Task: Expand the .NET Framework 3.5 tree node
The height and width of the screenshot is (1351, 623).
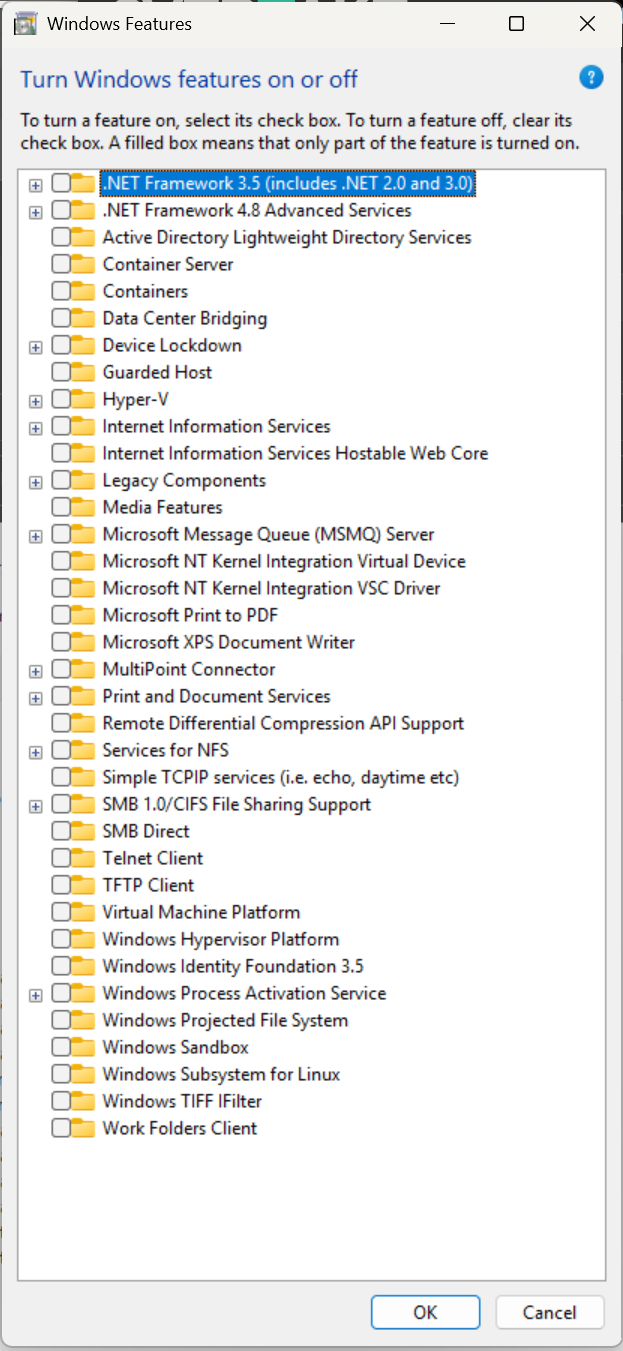Action: (36, 185)
